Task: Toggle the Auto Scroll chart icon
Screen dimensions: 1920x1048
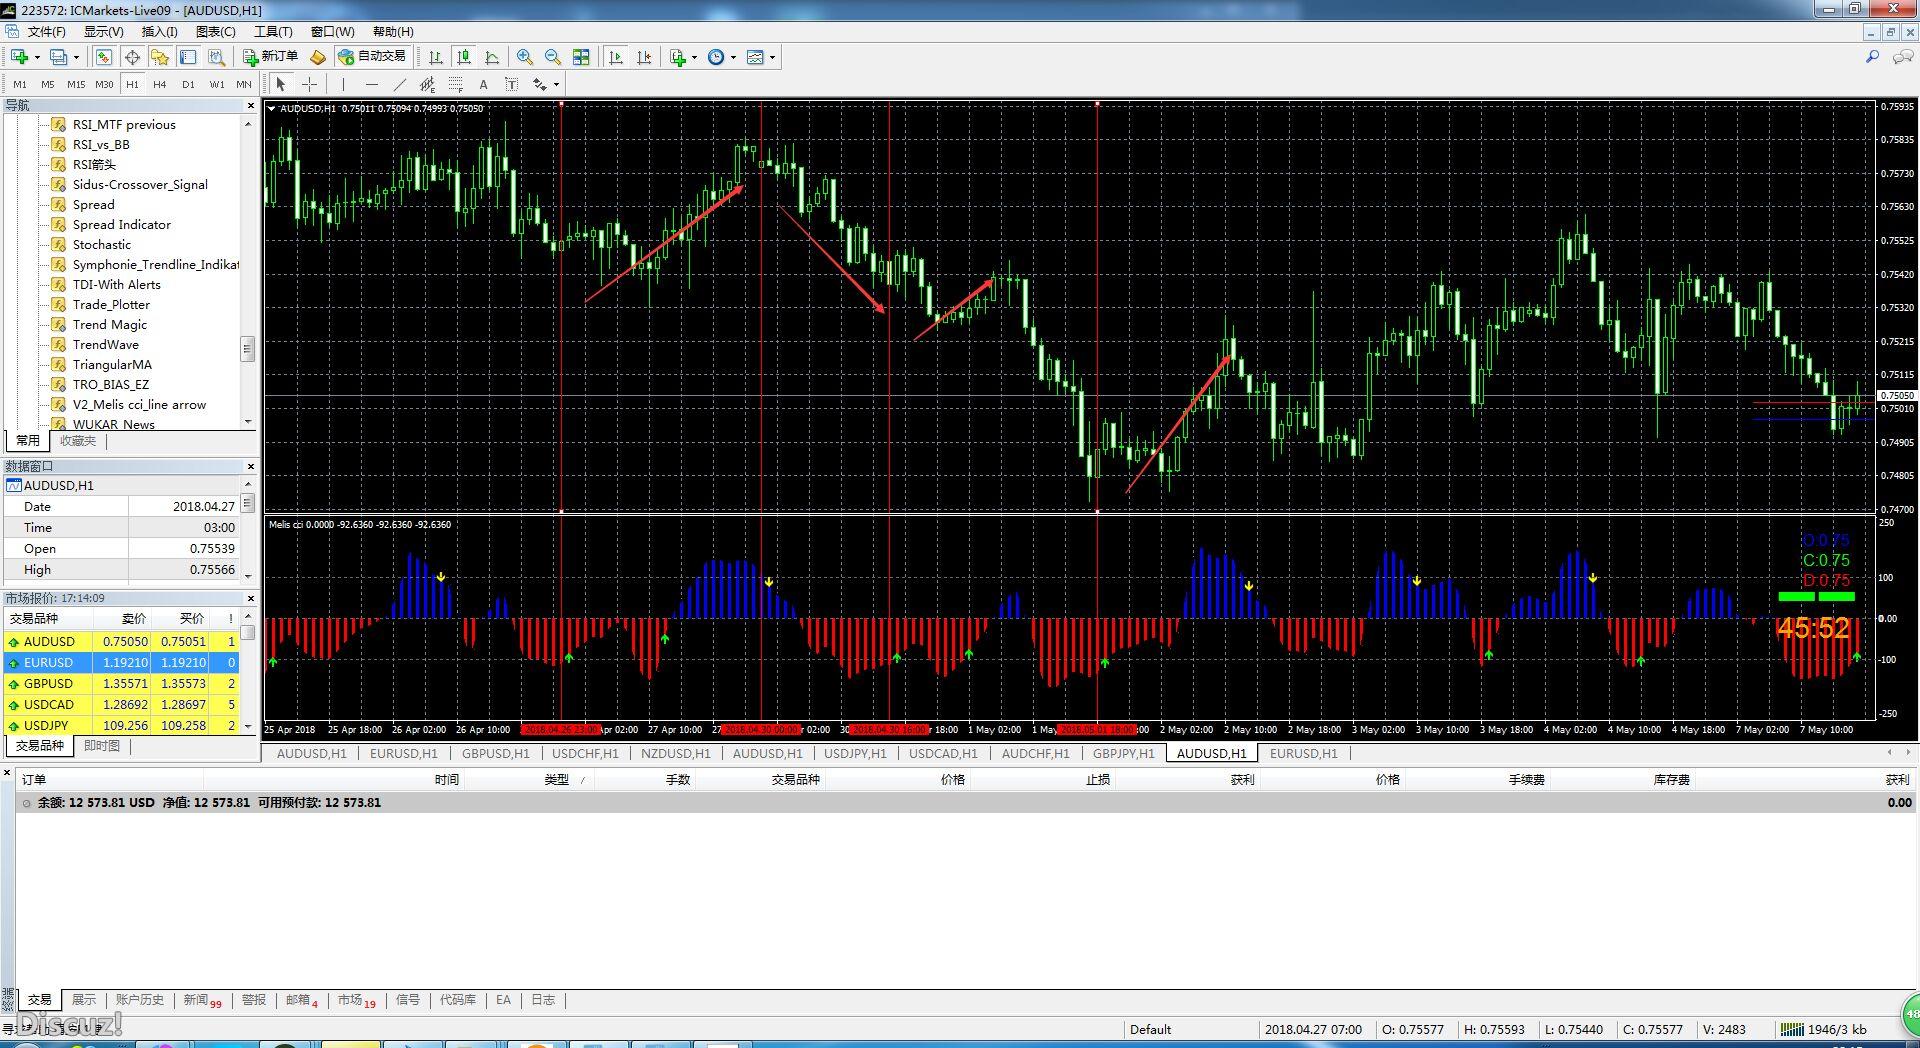Action: (x=616, y=57)
